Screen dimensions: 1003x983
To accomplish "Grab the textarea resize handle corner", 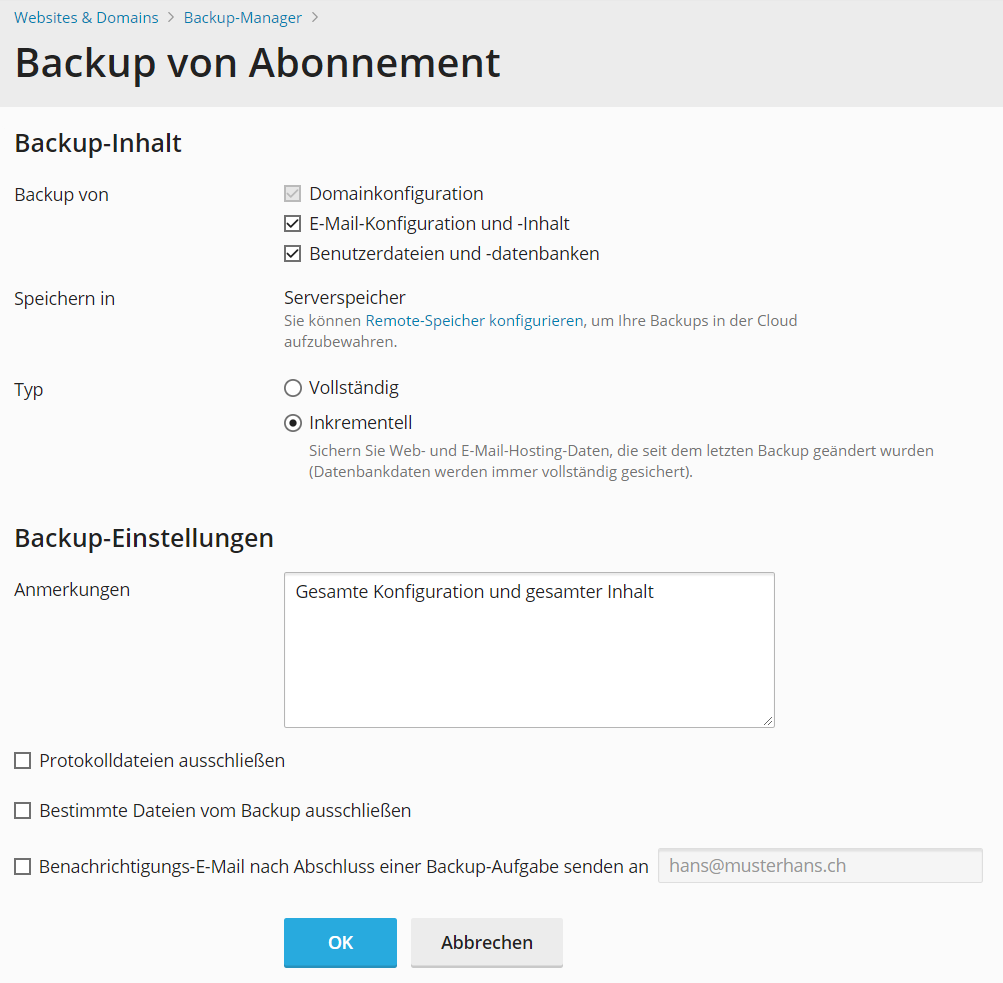I will pyautogui.click(x=768, y=720).
